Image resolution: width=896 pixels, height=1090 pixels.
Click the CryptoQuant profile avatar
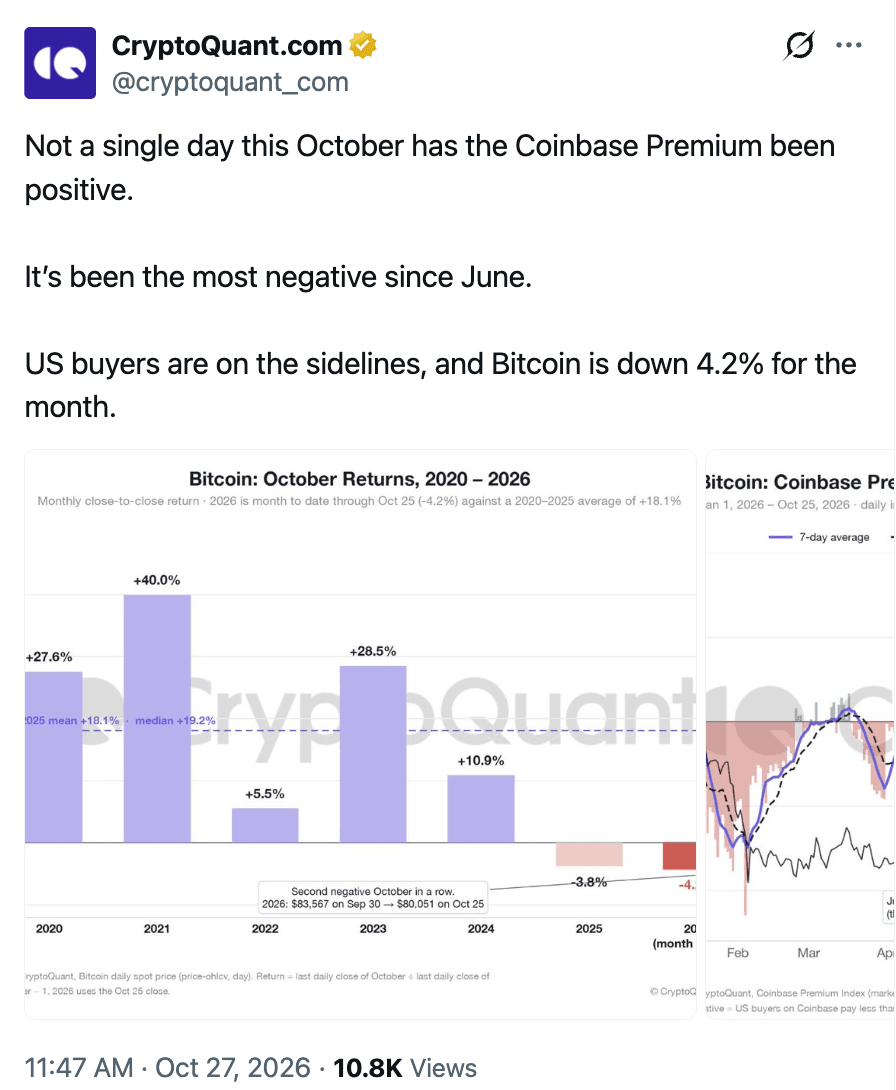point(60,63)
